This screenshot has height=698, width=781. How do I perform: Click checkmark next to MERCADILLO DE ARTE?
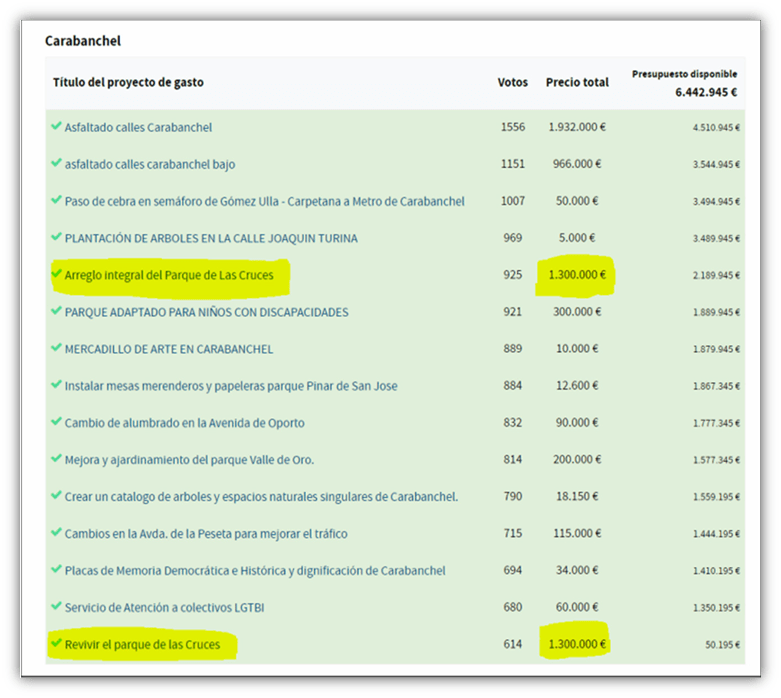[57, 349]
